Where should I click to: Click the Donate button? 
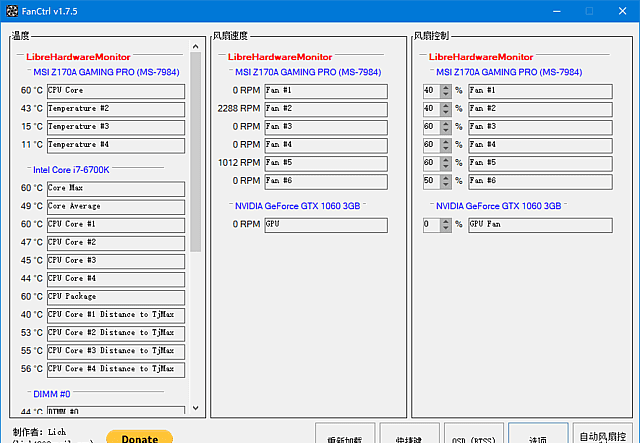tap(140, 437)
